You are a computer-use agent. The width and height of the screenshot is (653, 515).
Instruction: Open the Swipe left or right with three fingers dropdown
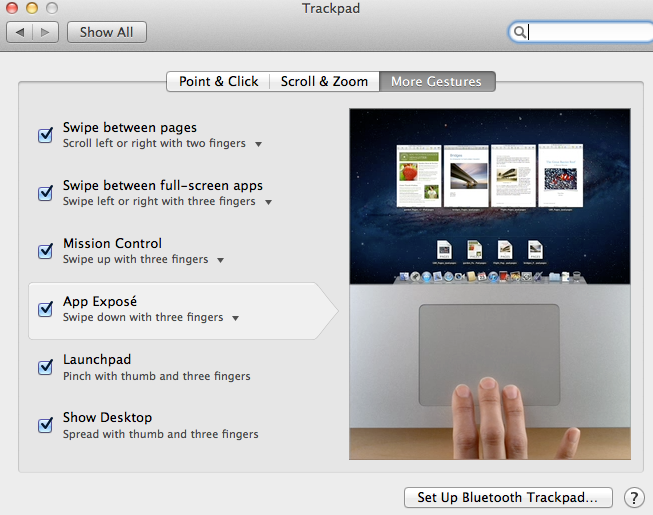269,202
